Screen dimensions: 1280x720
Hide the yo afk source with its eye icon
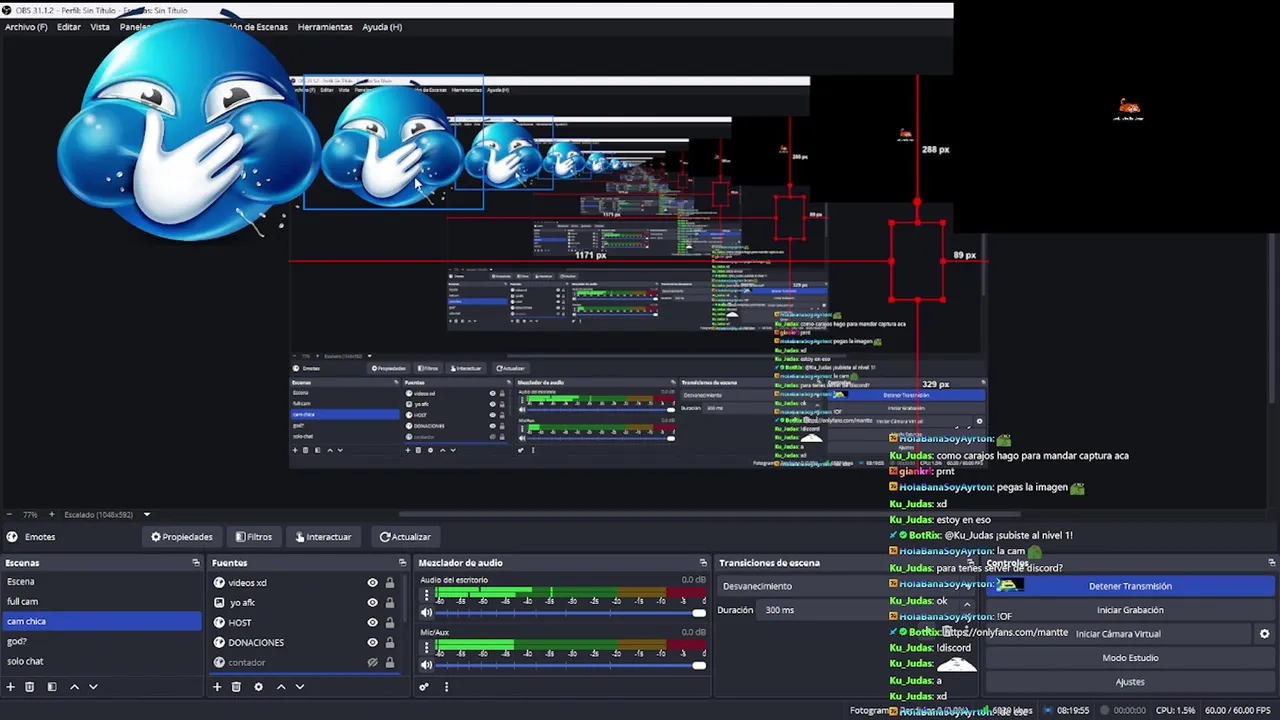(372, 603)
